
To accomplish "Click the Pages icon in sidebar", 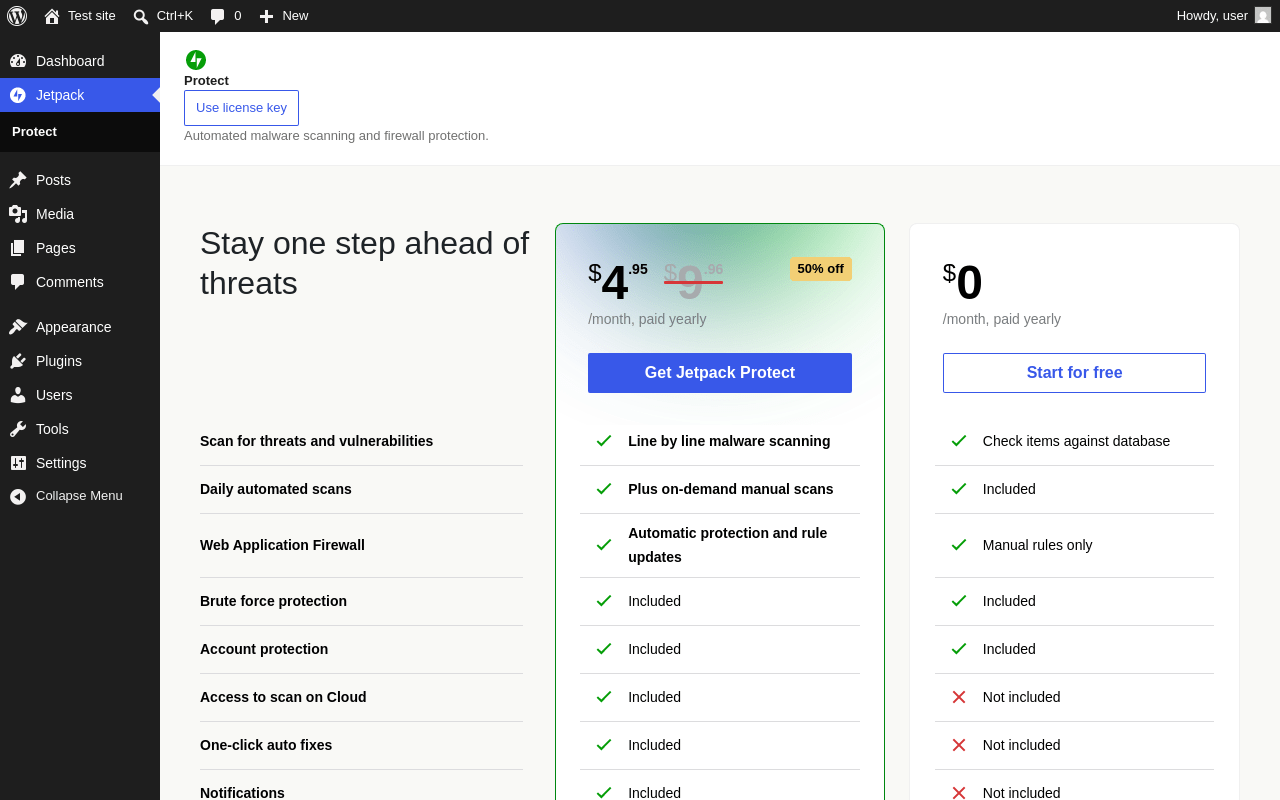I will (x=18, y=248).
